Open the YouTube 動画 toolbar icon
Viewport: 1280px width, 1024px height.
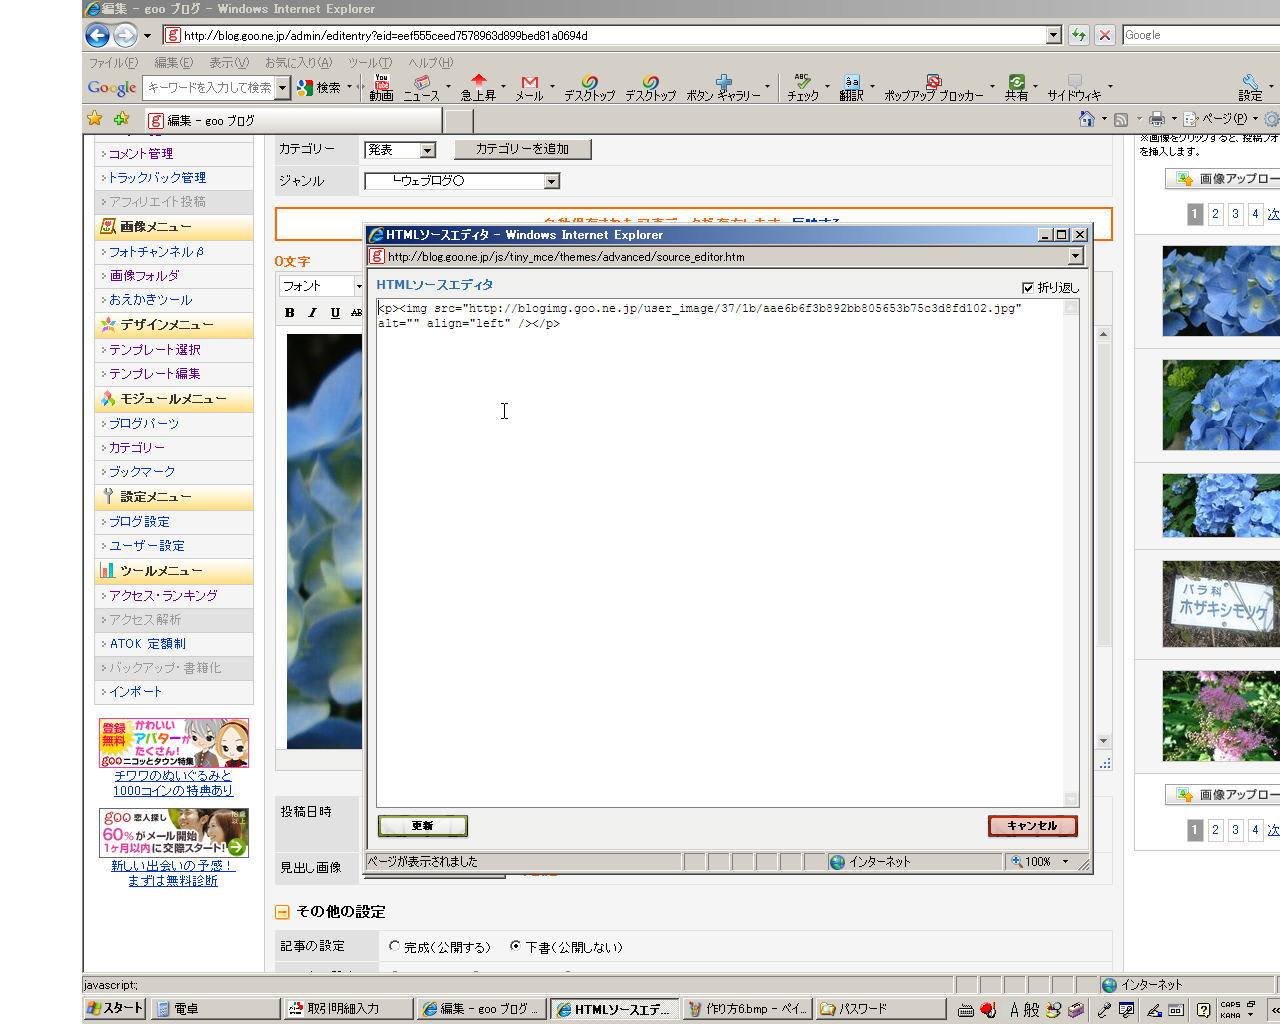point(381,87)
